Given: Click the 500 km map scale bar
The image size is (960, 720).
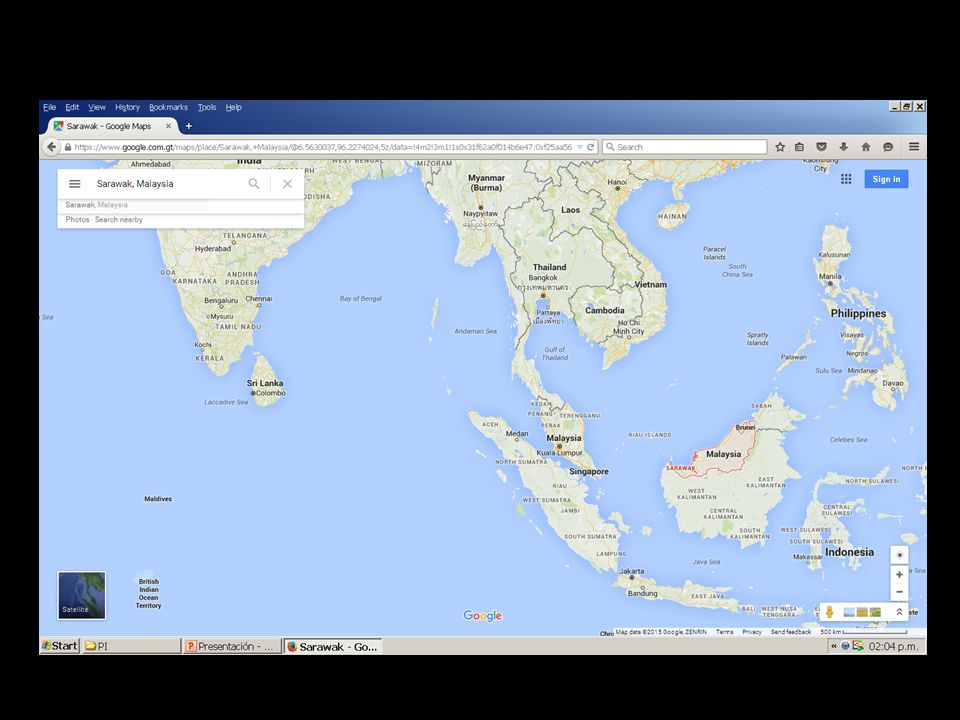Looking at the screenshot, I should click(863, 632).
